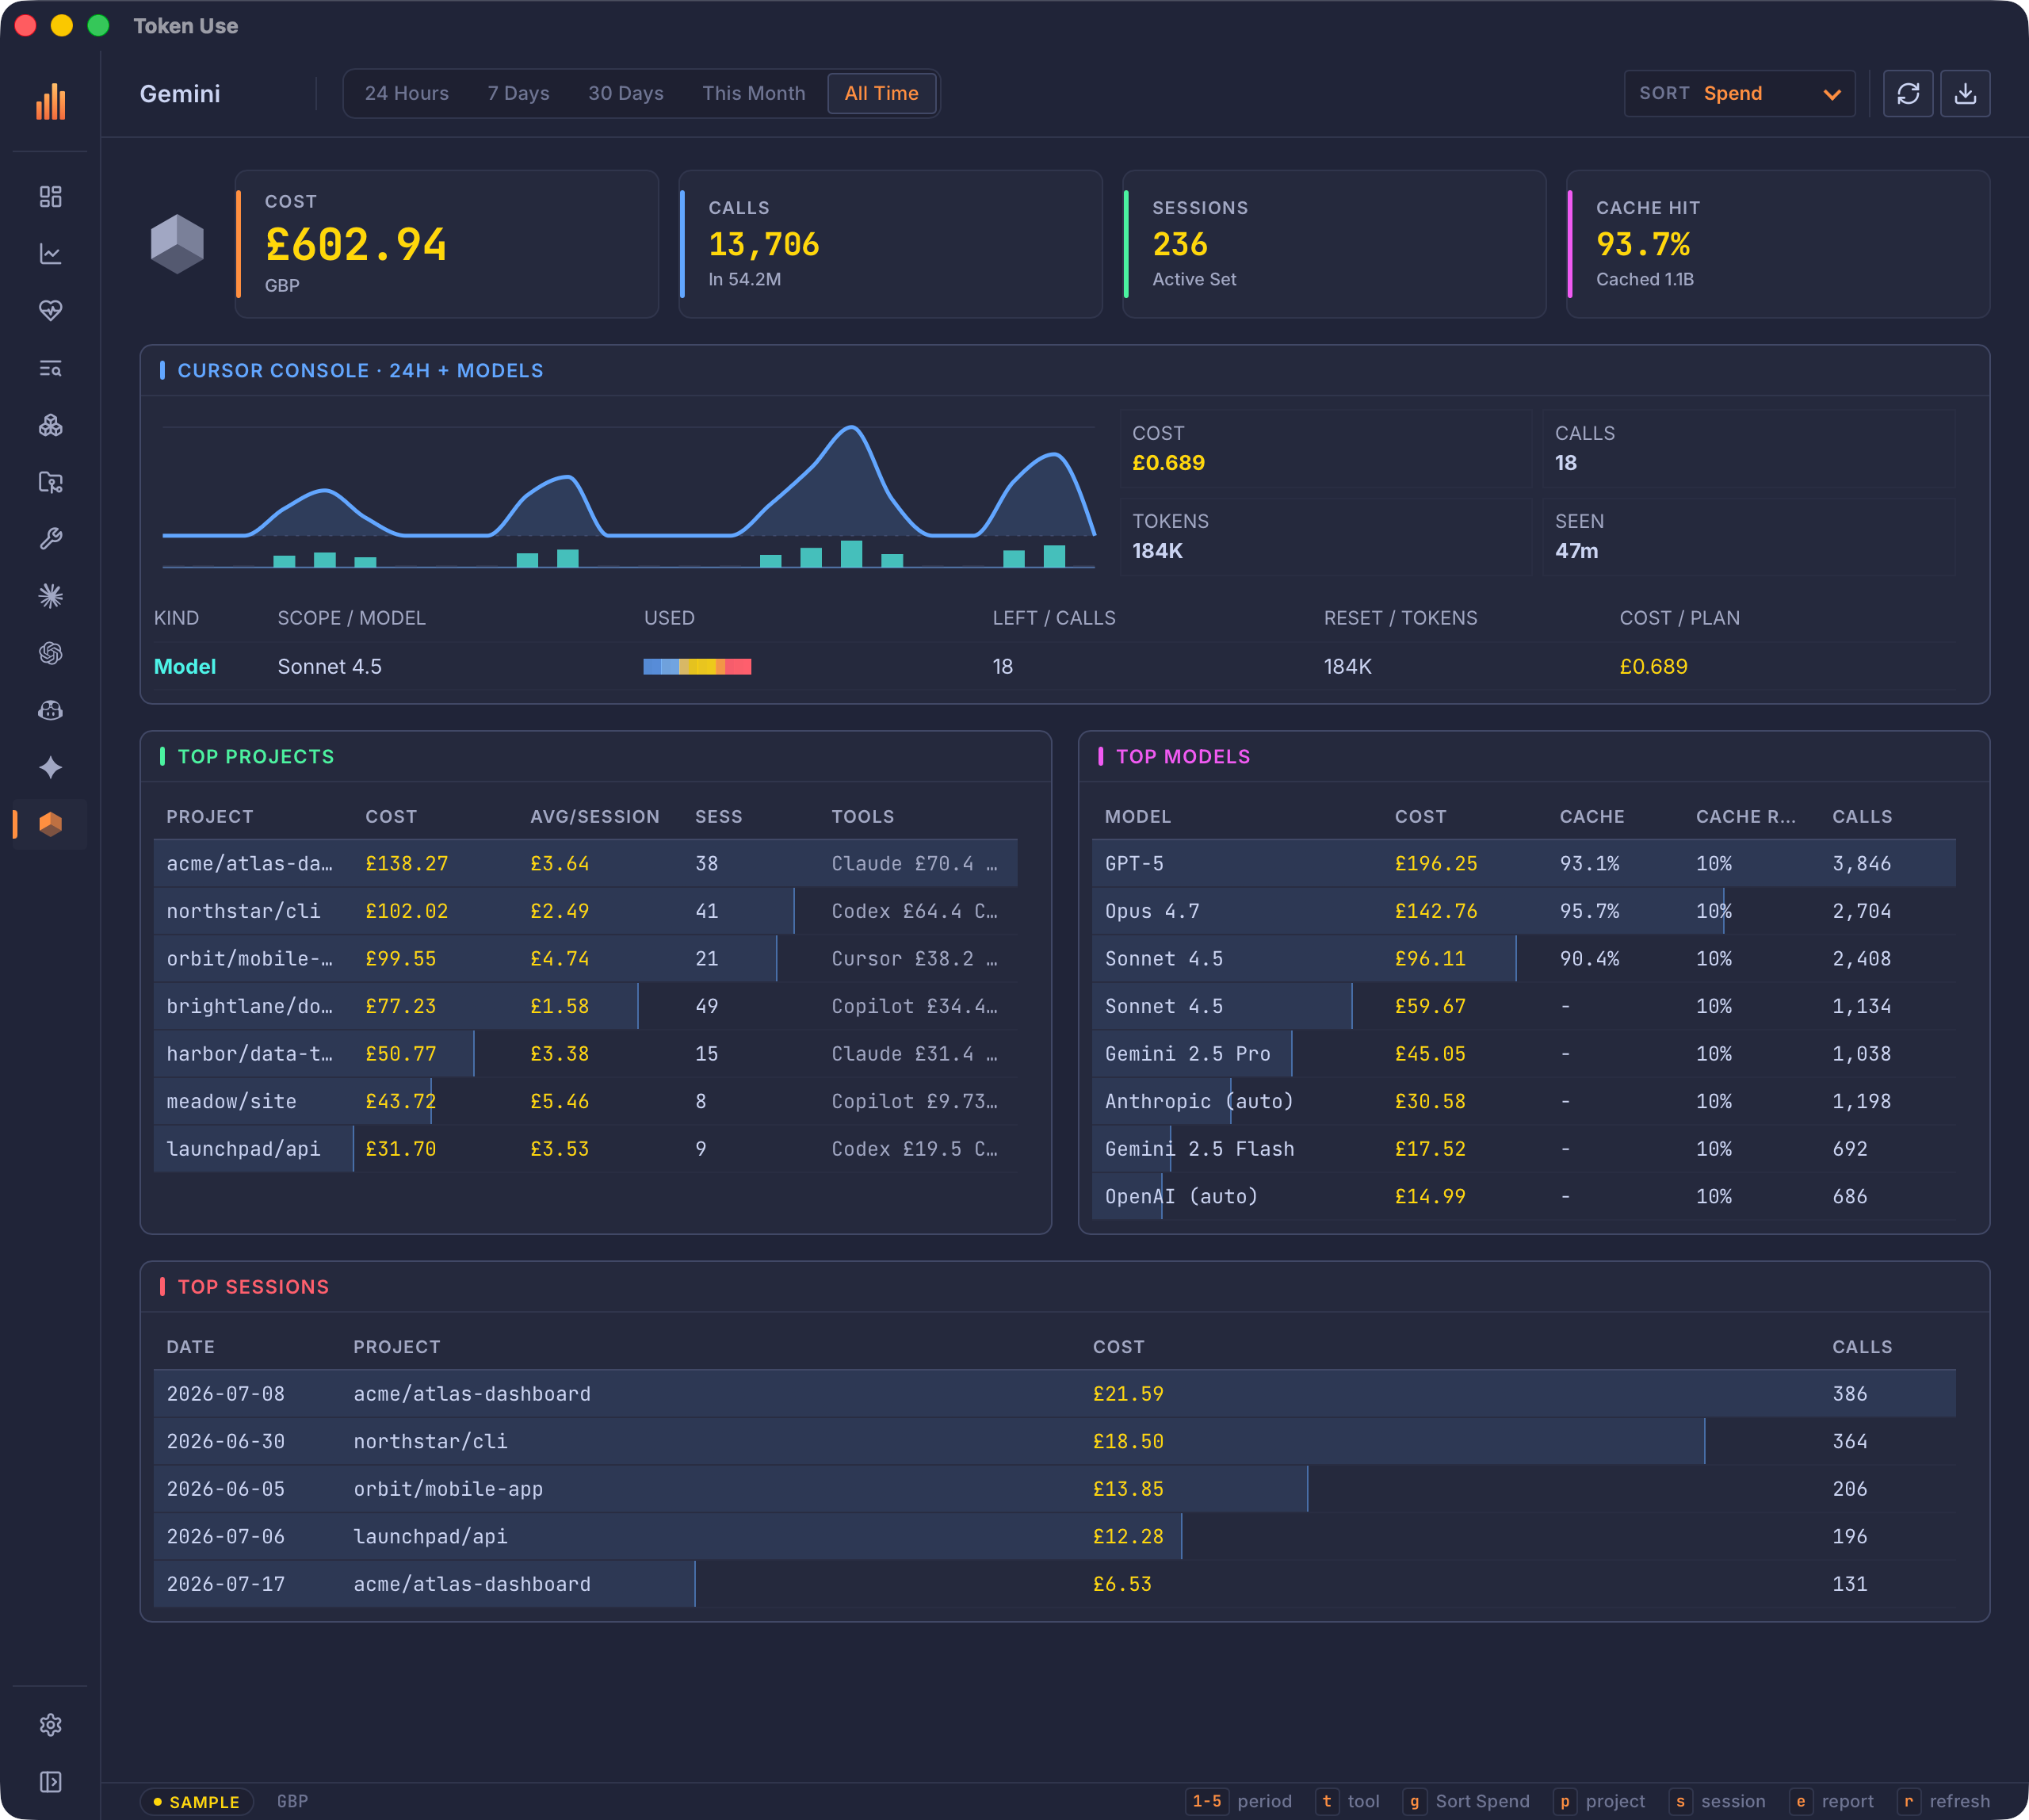Open the heart pulse health sidebar icon

click(x=50, y=311)
